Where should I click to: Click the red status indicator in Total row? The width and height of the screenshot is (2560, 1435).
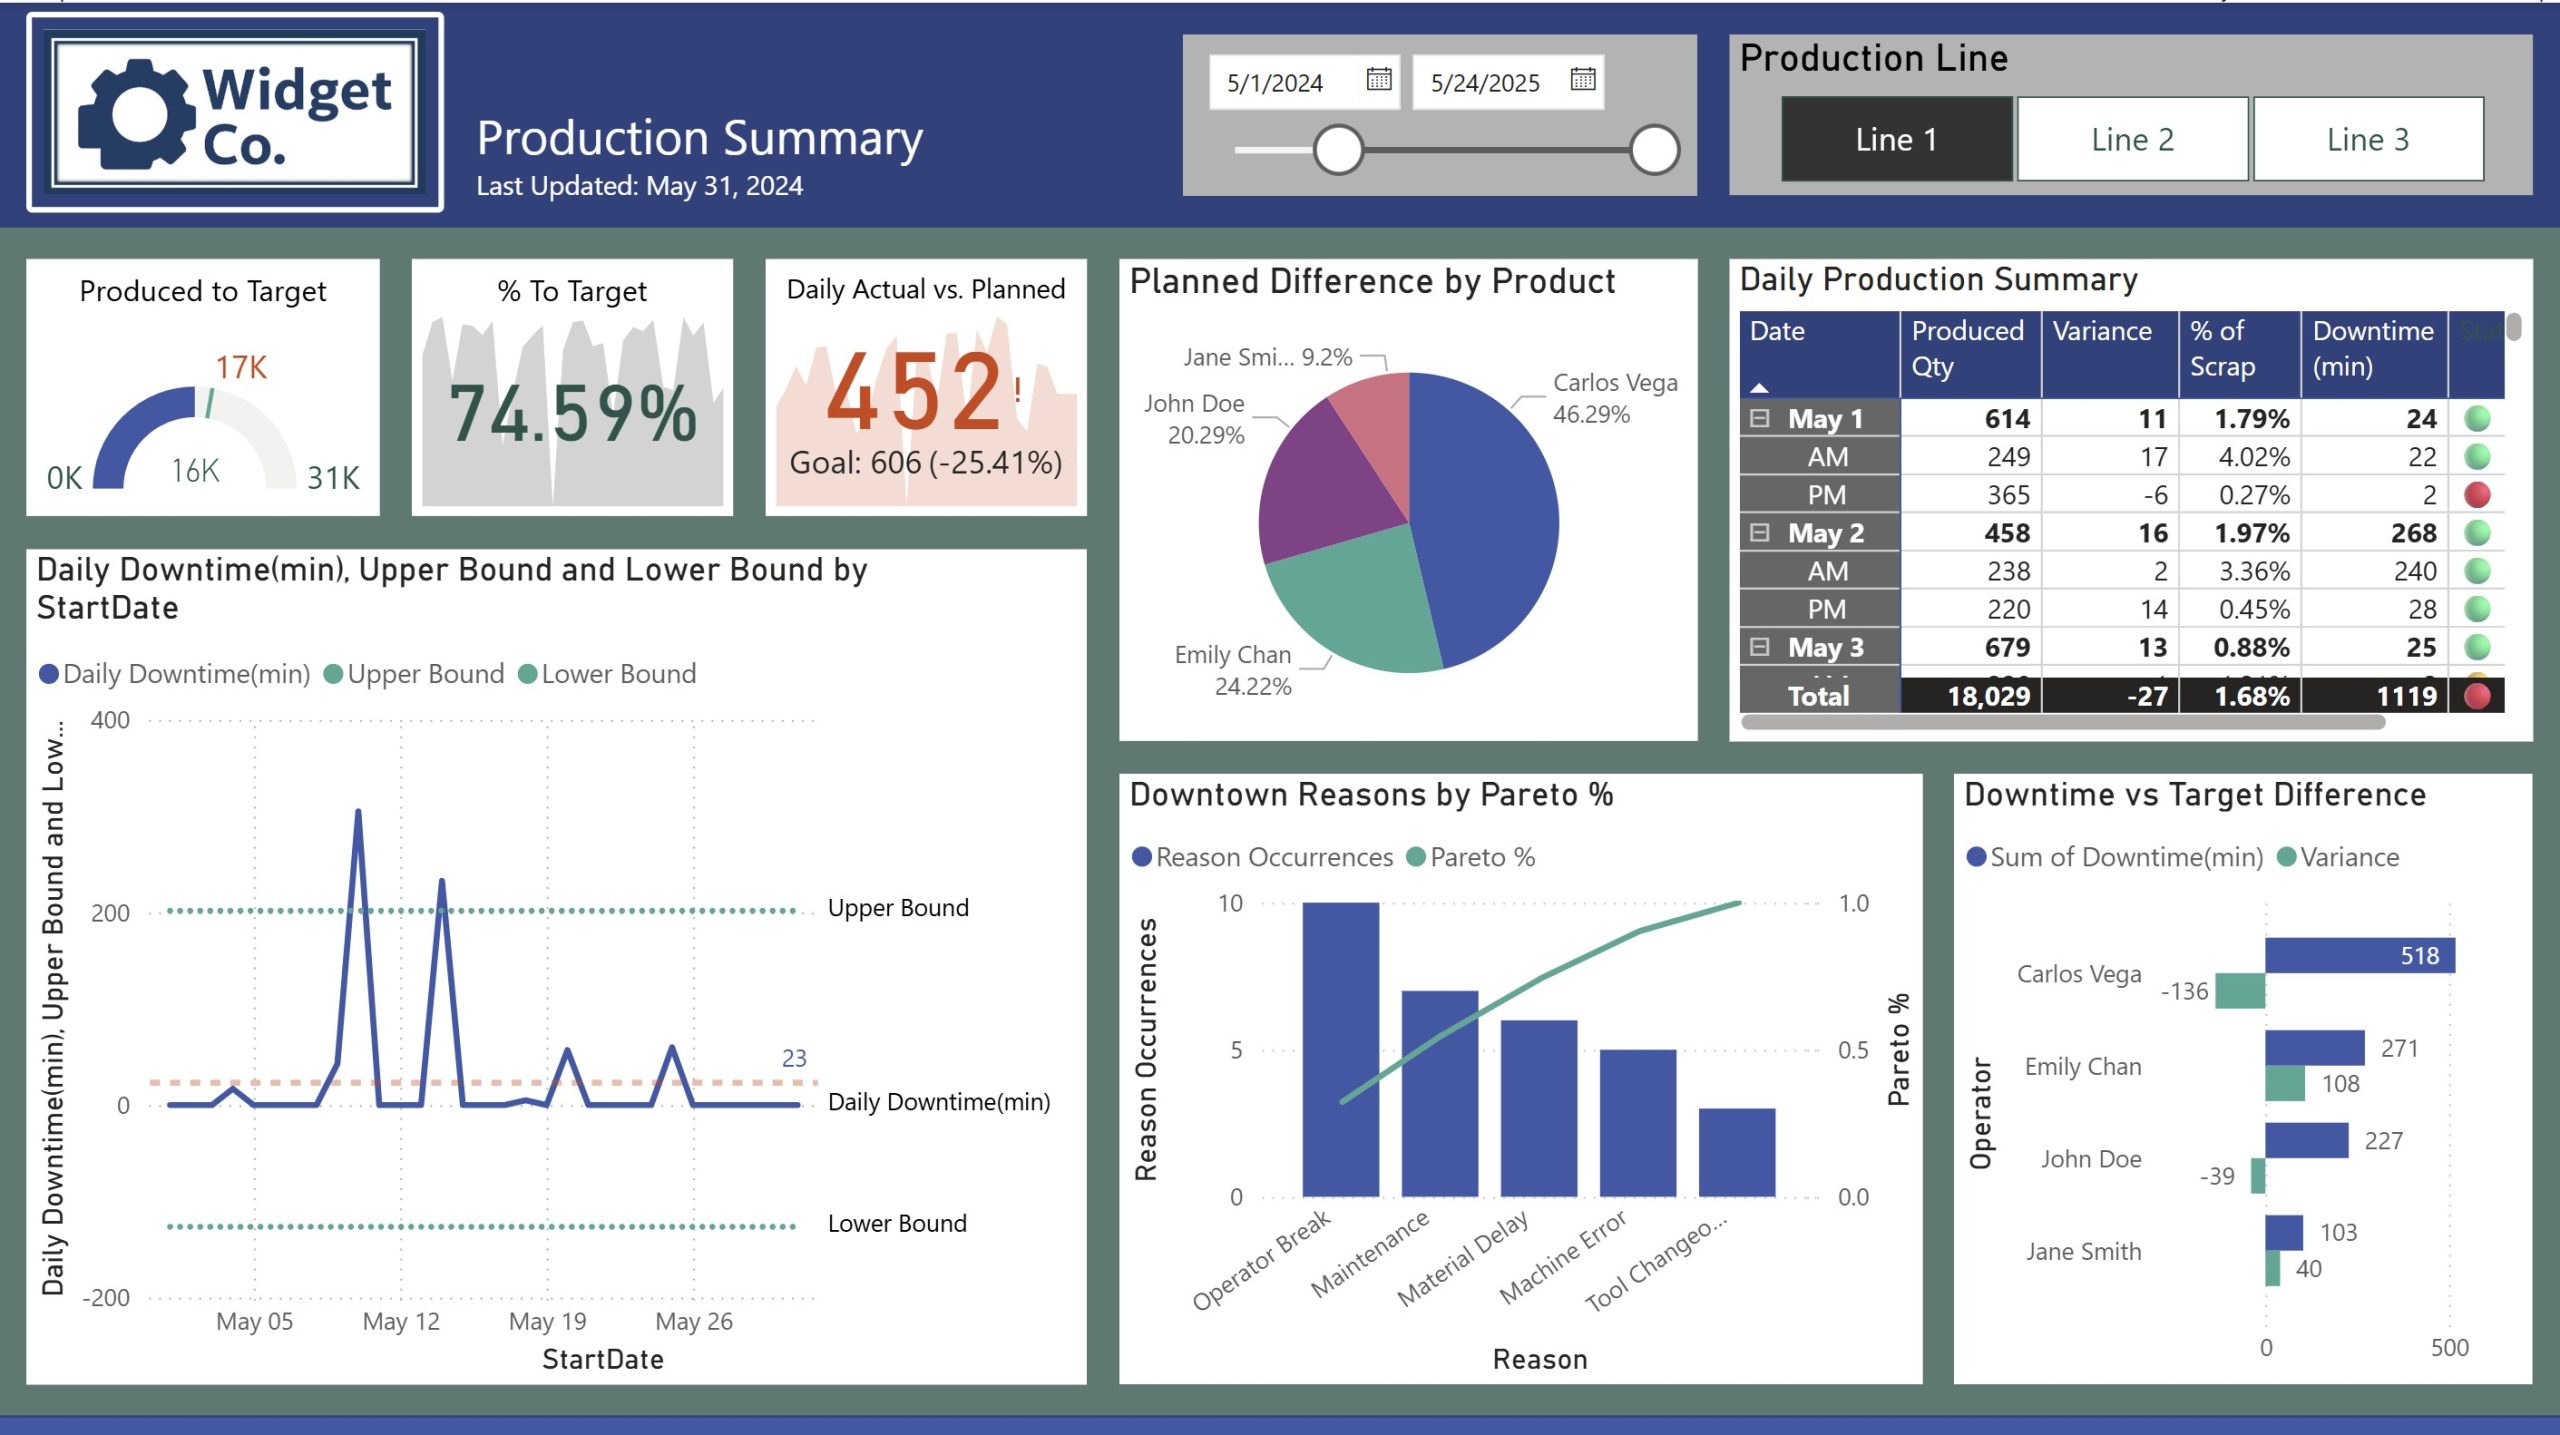coord(2477,696)
